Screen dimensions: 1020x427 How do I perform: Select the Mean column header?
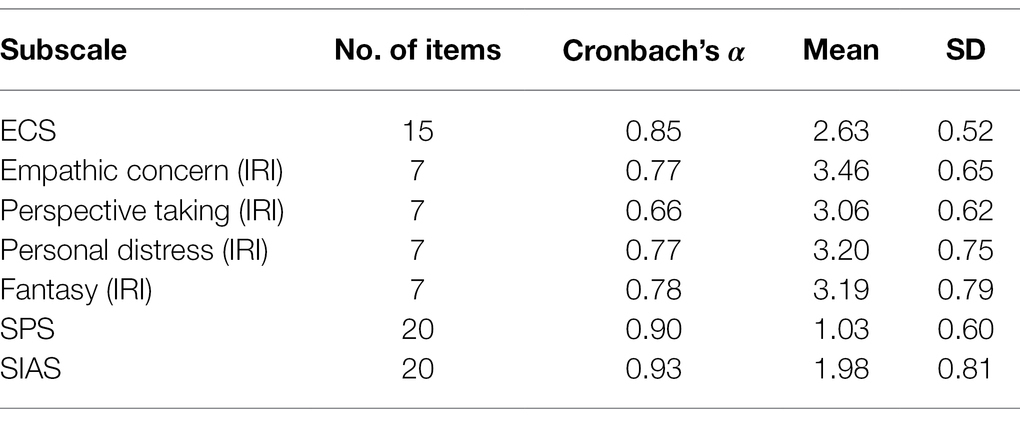[x=840, y=50]
